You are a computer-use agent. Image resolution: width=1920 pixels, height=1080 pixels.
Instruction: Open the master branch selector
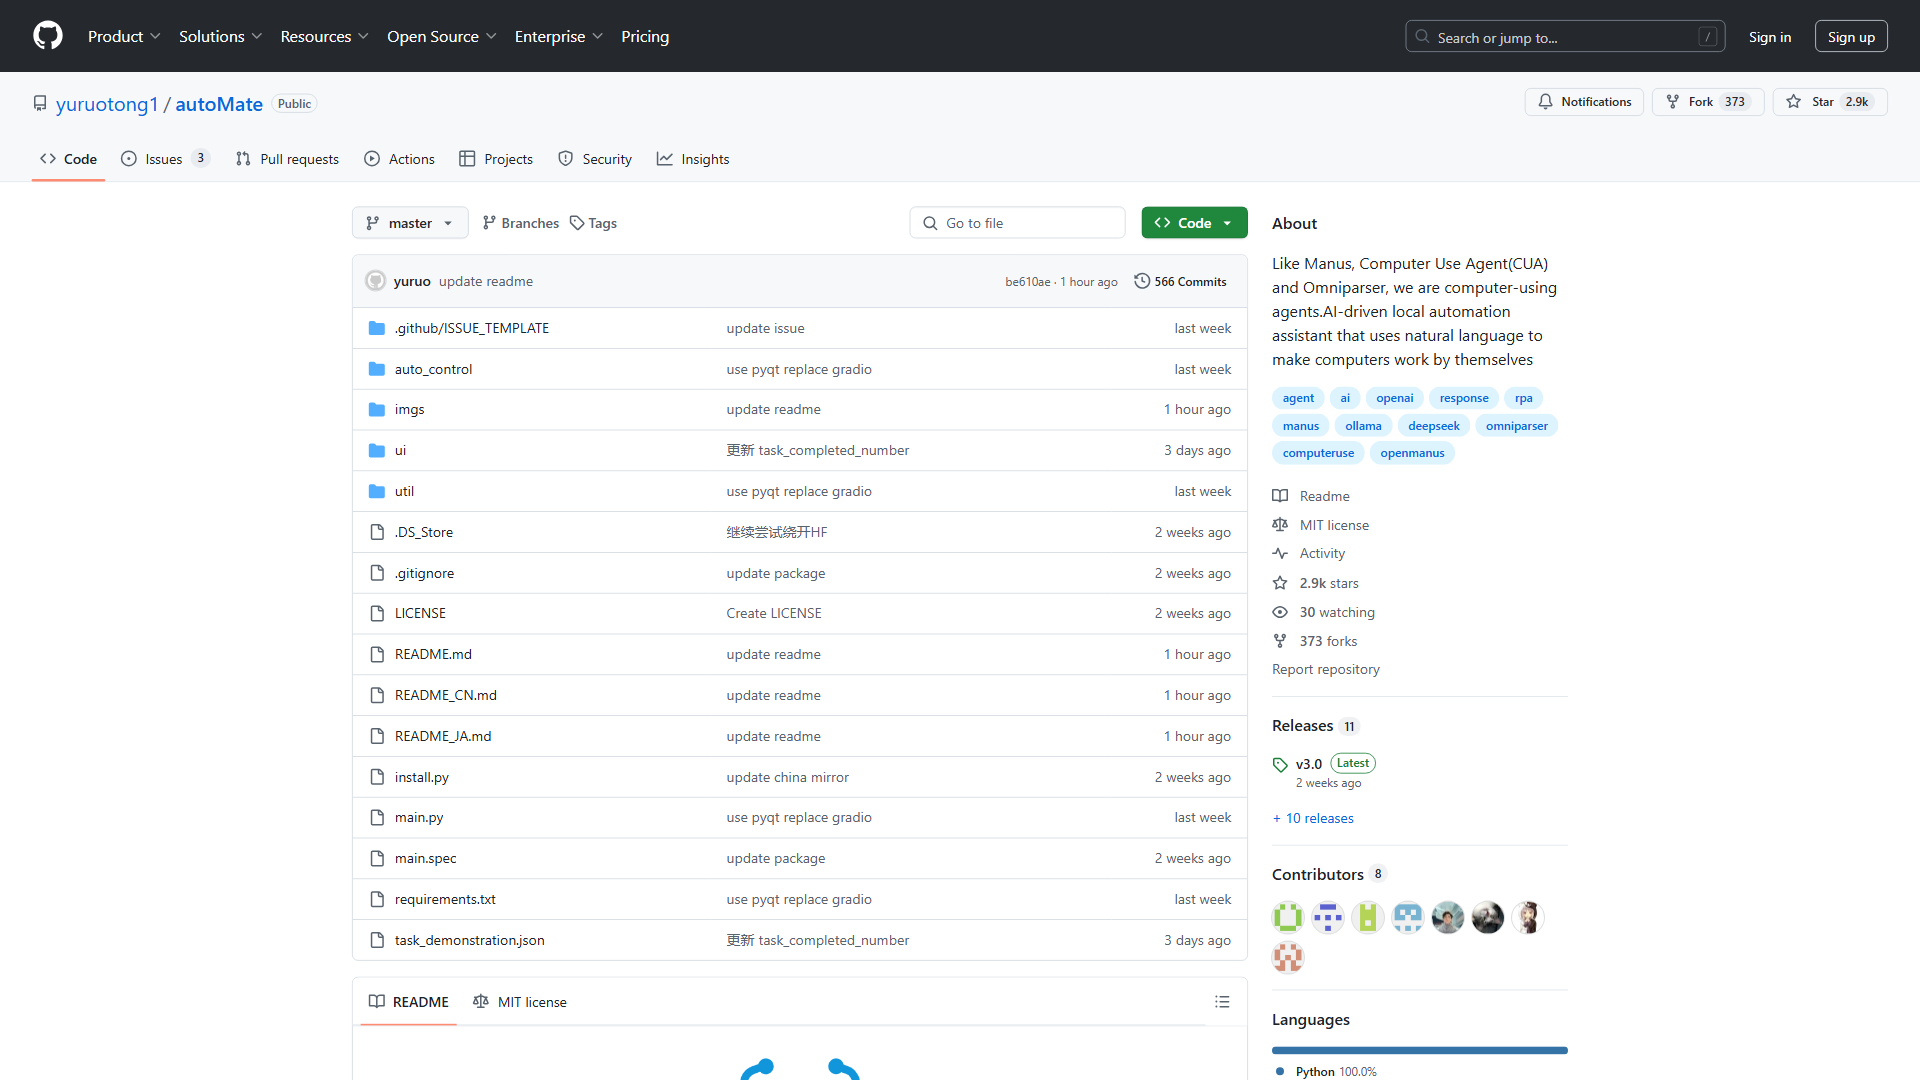click(x=410, y=223)
